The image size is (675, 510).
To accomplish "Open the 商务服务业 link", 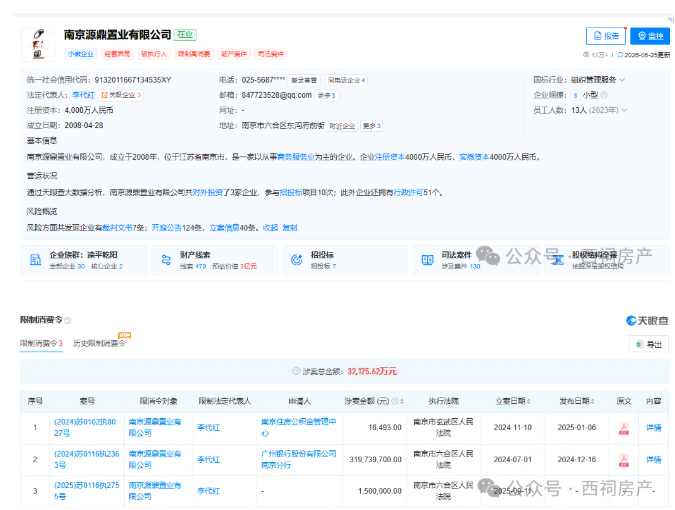I will pyautogui.click(x=296, y=157).
